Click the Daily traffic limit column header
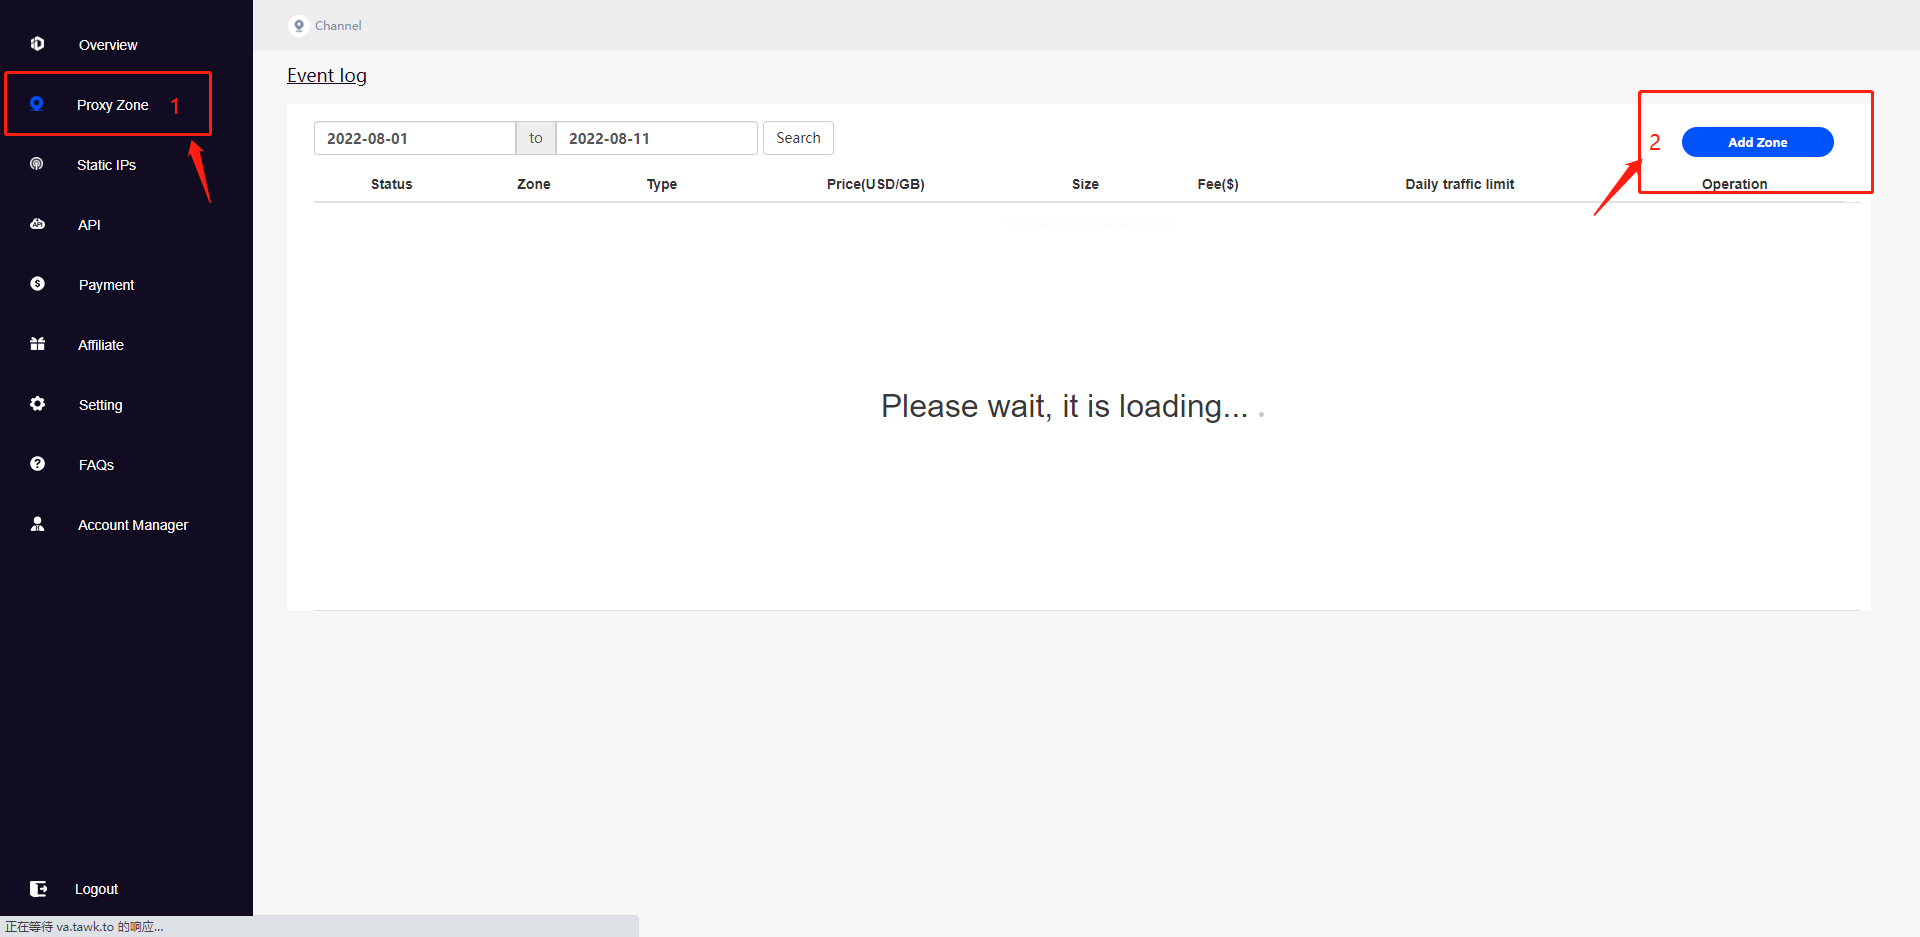The image size is (1920, 937). (x=1459, y=184)
